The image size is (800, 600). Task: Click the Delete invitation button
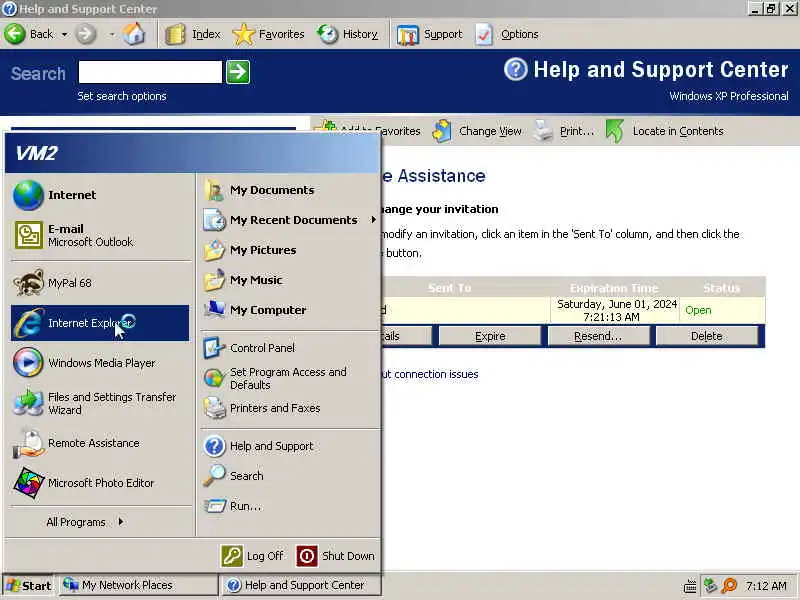tap(707, 336)
